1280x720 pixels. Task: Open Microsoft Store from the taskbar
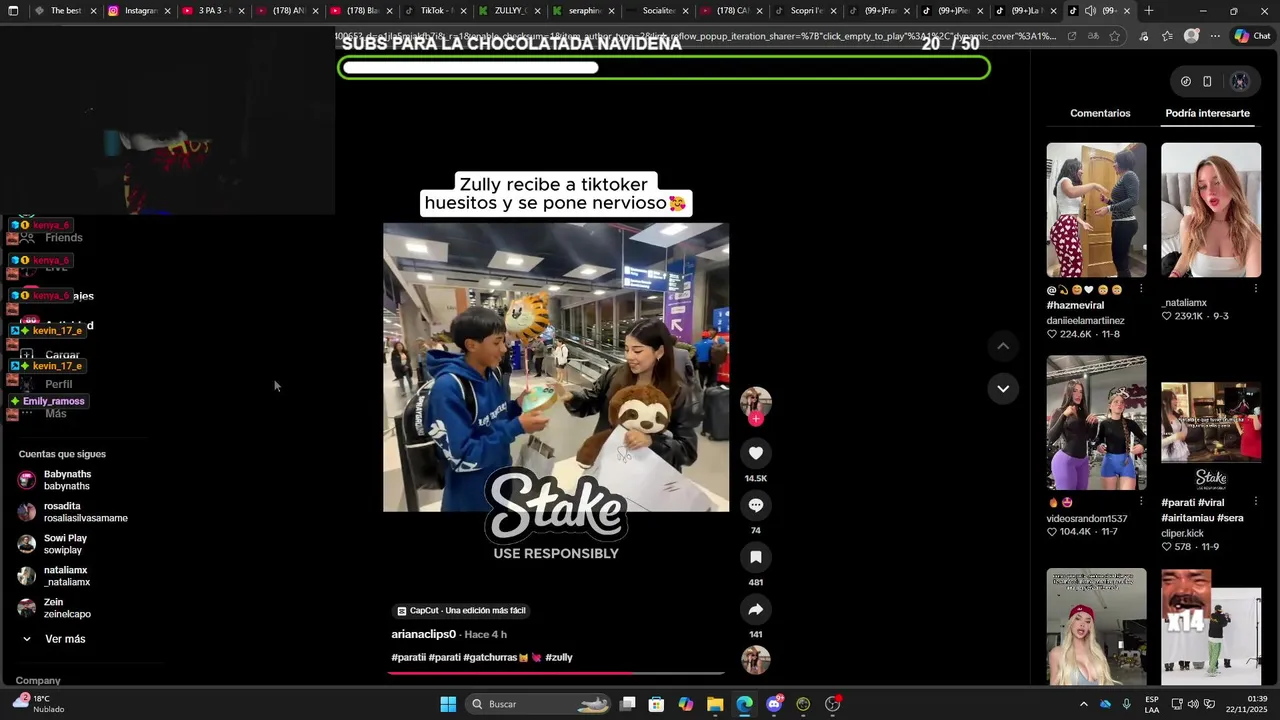(x=656, y=704)
